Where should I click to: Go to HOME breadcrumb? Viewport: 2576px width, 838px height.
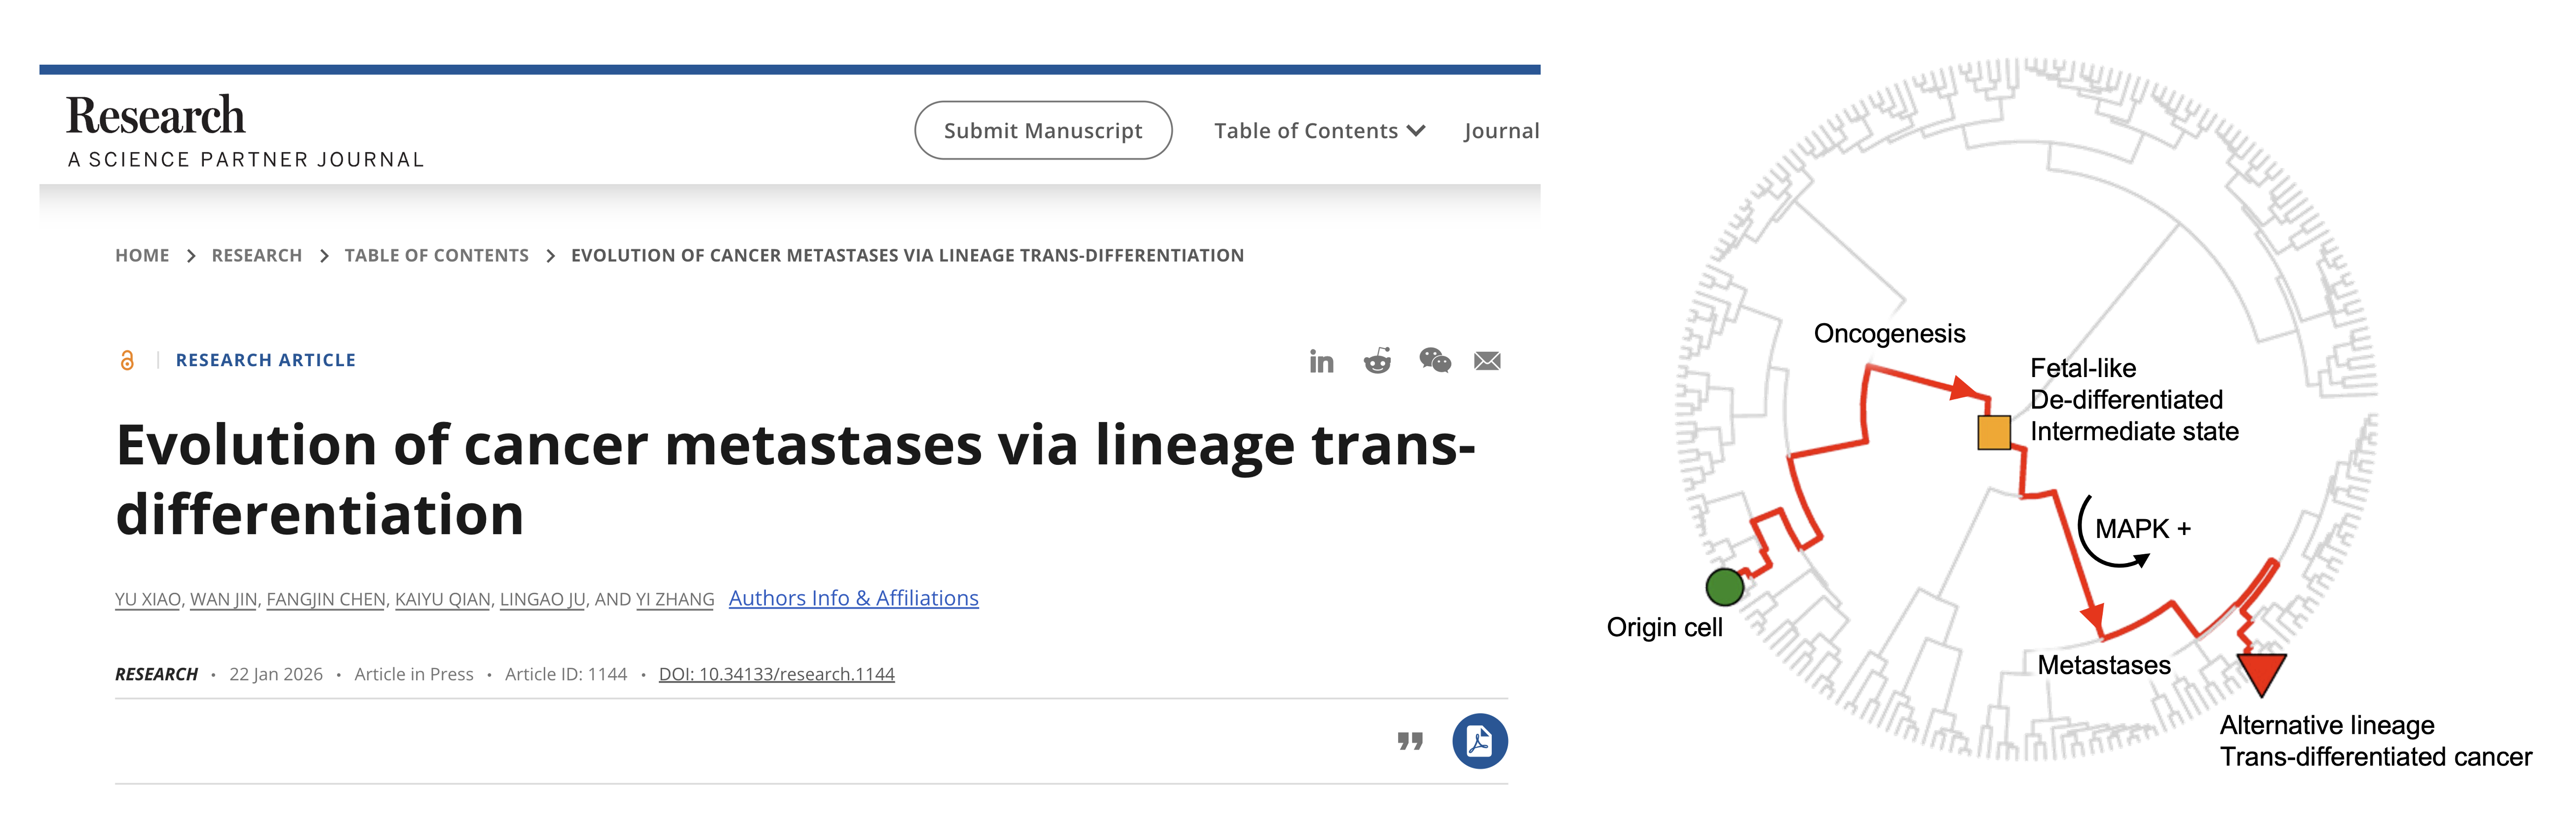(142, 256)
